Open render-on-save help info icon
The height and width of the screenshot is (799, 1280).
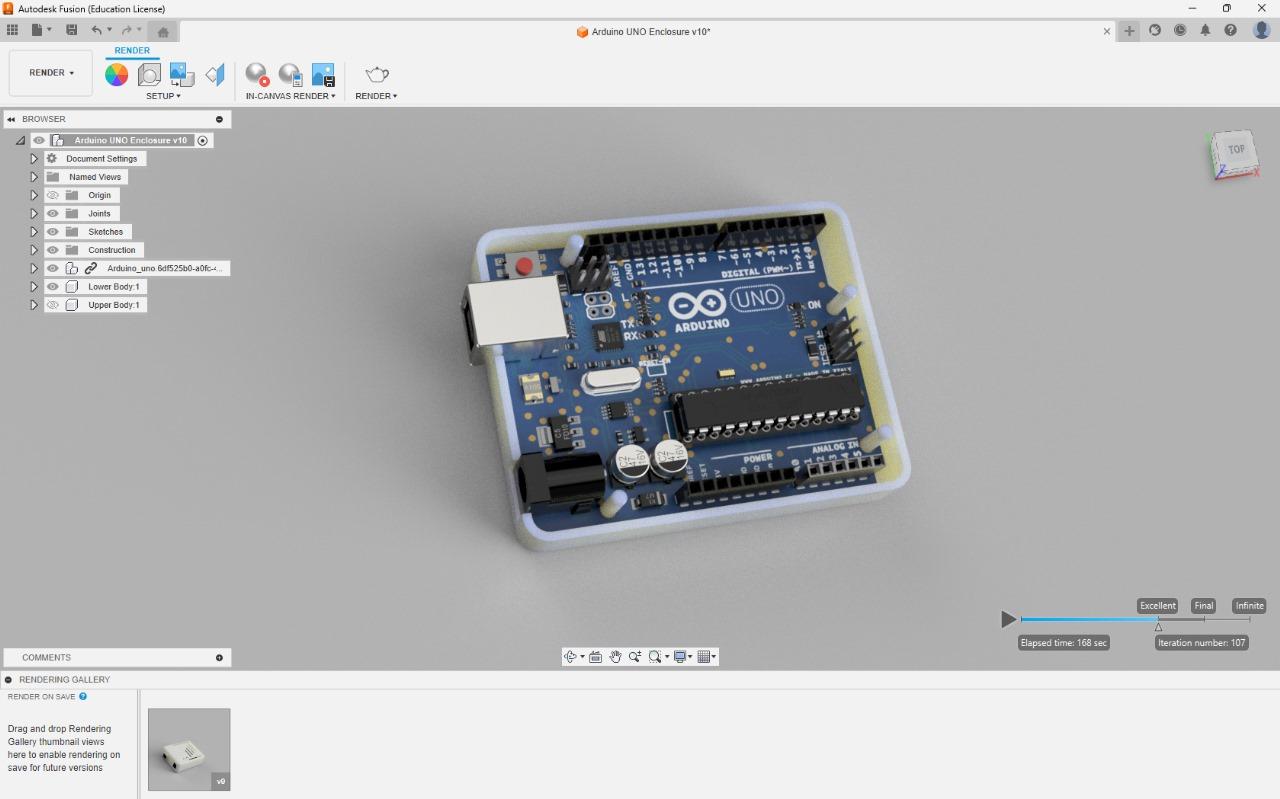pyautogui.click(x=83, y=696)
